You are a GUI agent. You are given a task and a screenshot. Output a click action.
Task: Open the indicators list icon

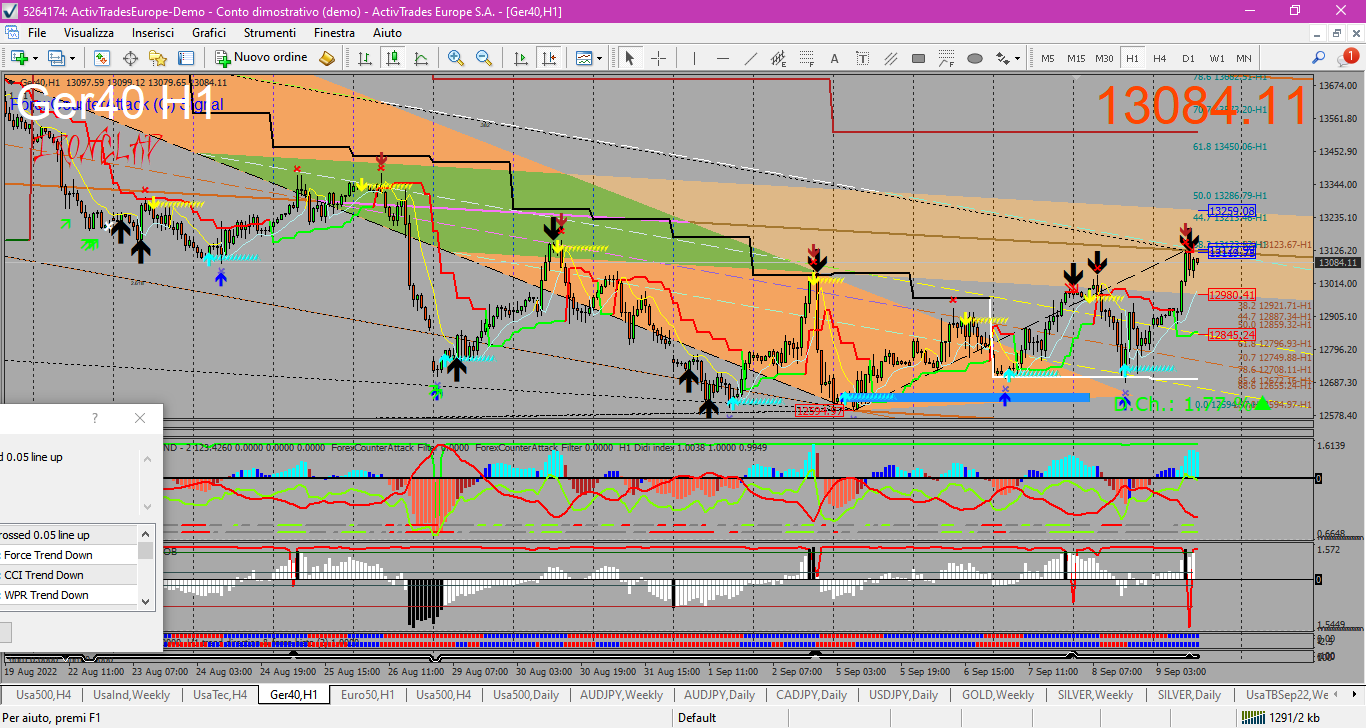pos(584,58)
